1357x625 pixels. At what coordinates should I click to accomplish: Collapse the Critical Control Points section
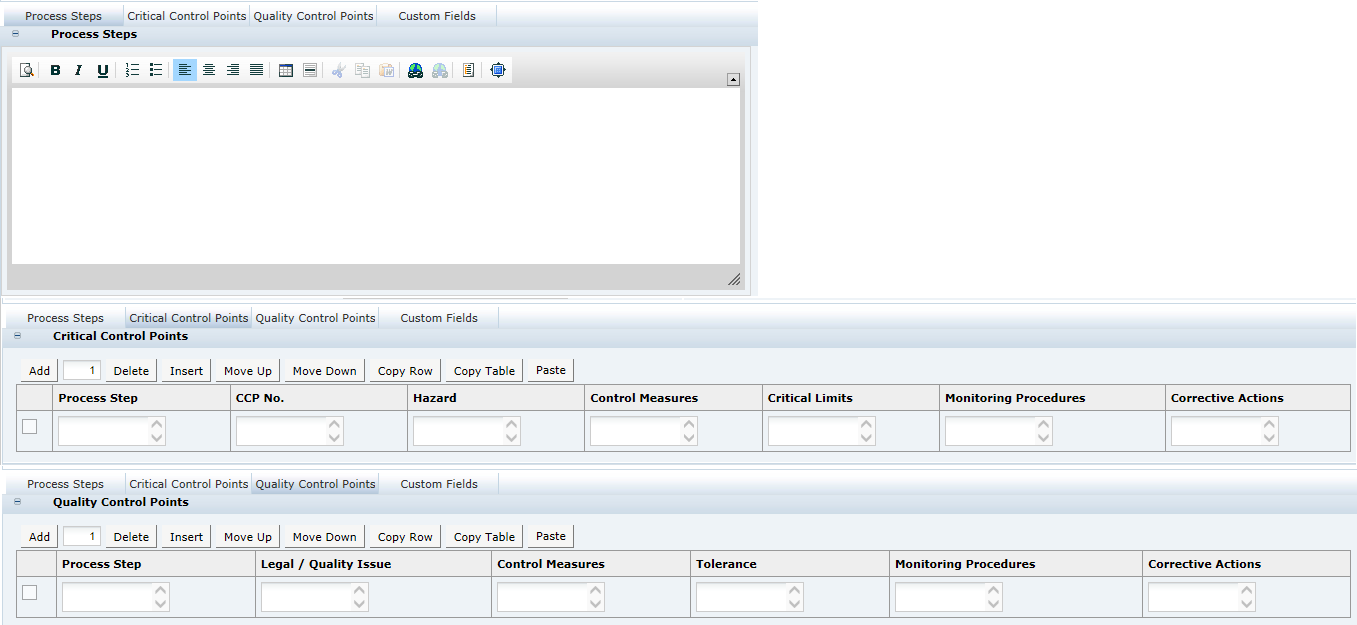point(16,335)
